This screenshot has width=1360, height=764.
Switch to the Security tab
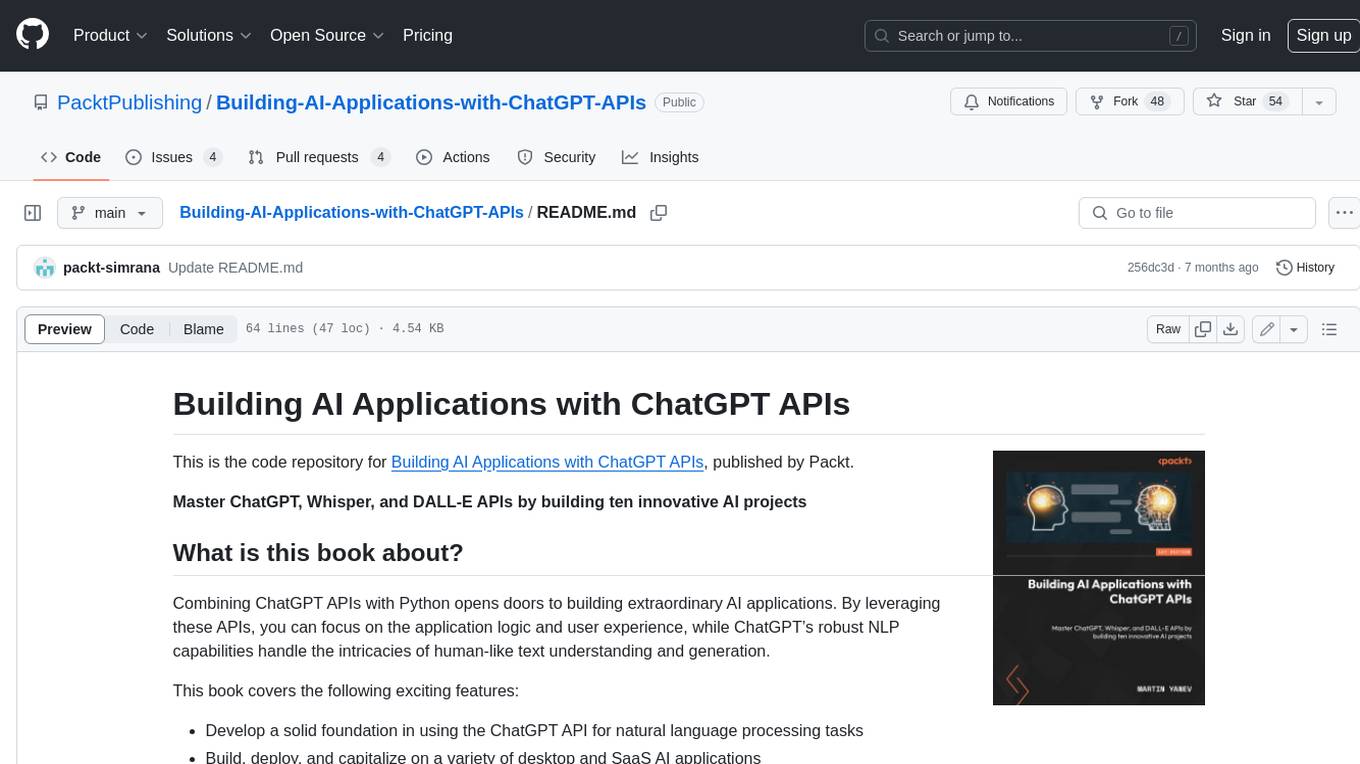[x=556, y=157]
